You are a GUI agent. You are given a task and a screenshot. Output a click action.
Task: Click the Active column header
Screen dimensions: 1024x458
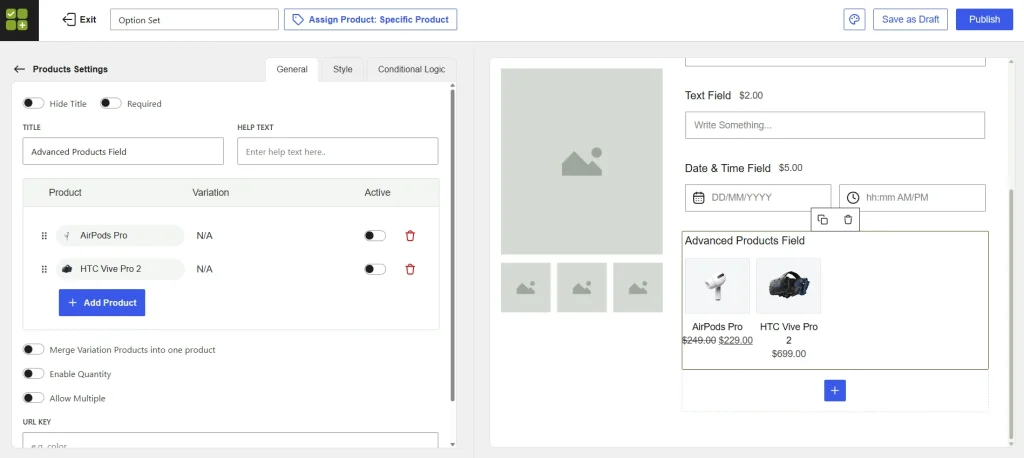[x=377, y=193]
